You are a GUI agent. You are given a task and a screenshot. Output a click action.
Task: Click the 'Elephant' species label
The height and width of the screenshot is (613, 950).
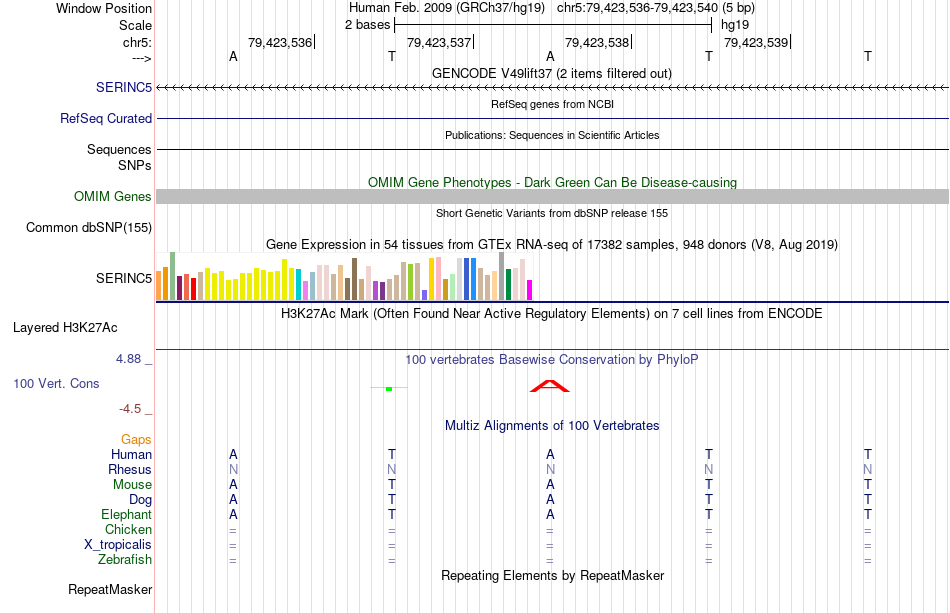click(x=127, y=514)
